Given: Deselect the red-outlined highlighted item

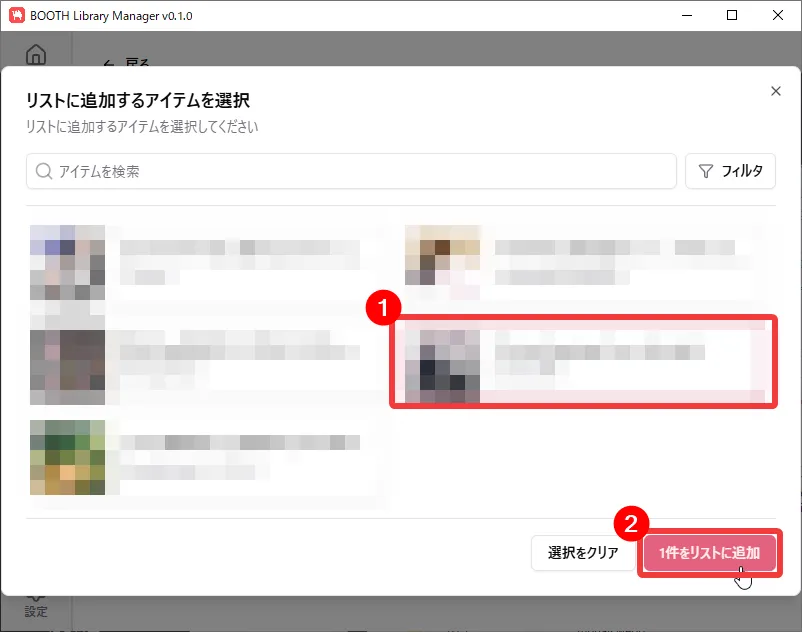Looking at the screenshot, I should (582, 362).
